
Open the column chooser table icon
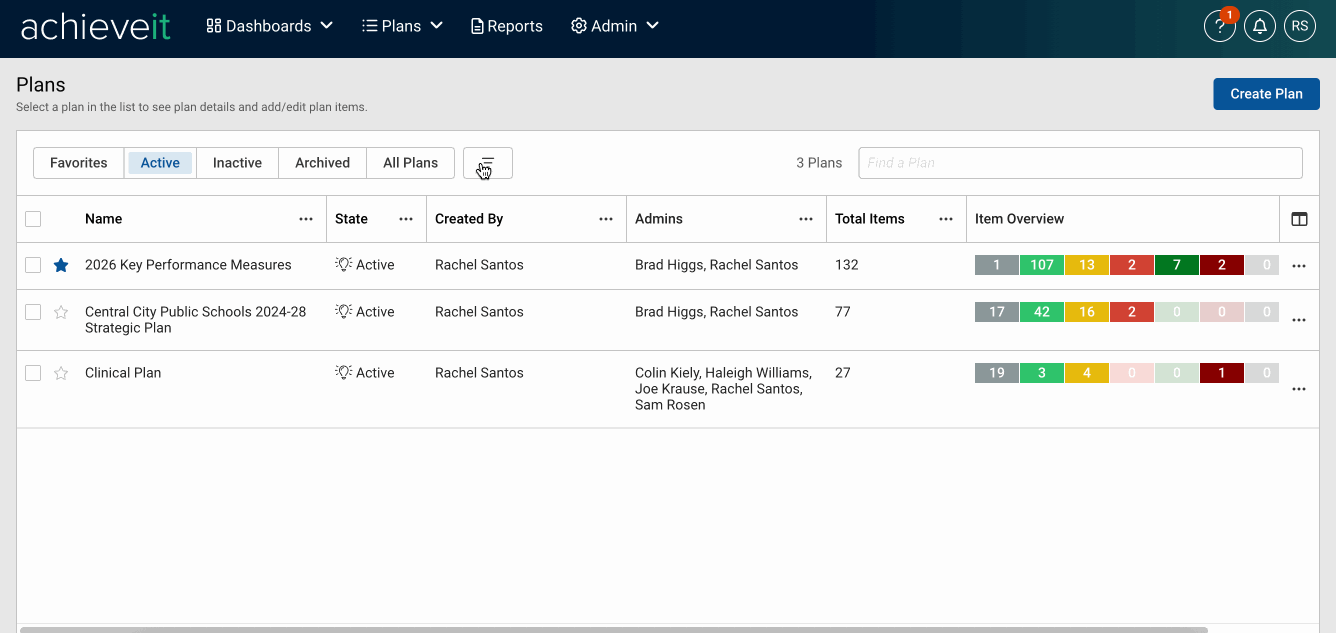(1299, 219)
